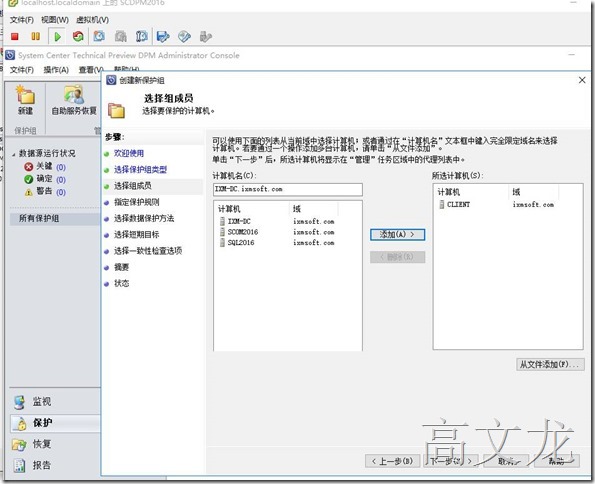This screenshot has width=595, height=484.
Task: Click the 警告 warning status icon
Action: 28,192
